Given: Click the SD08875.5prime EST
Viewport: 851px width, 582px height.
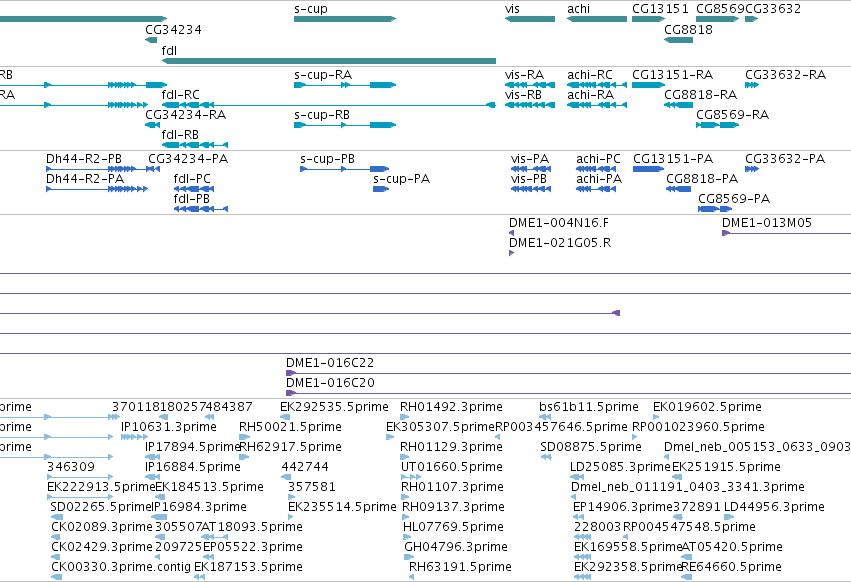Looking at the screenshot, I should [x=546, y=457].
